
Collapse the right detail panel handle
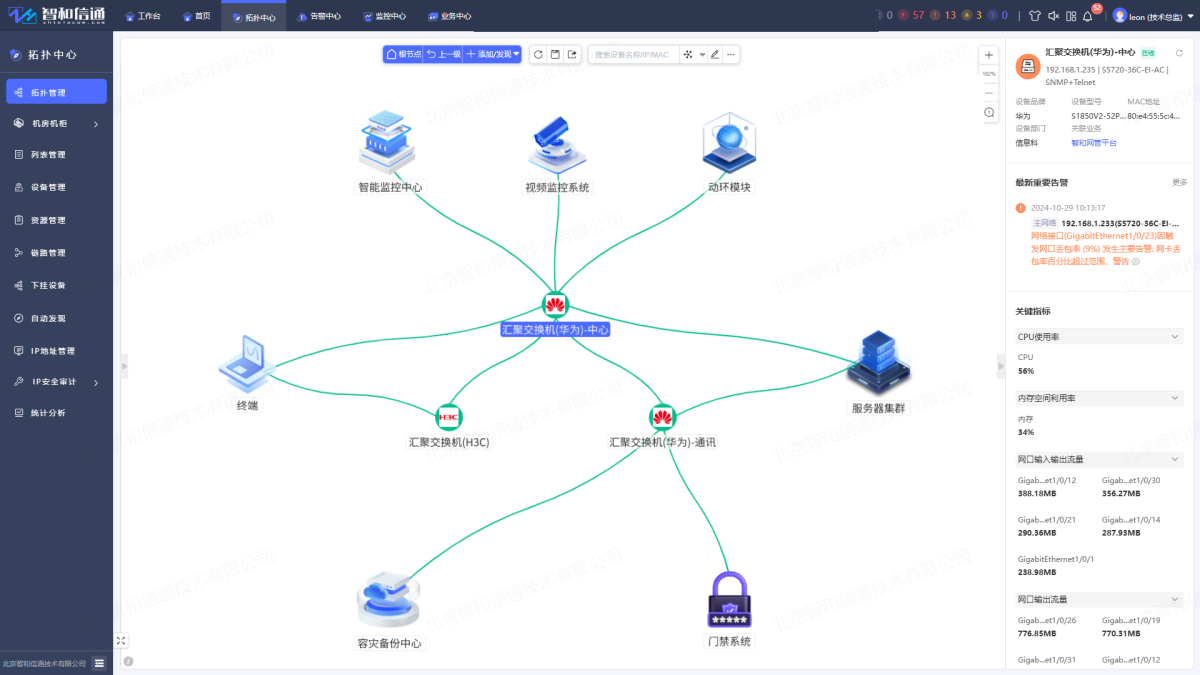point(1001,366)
